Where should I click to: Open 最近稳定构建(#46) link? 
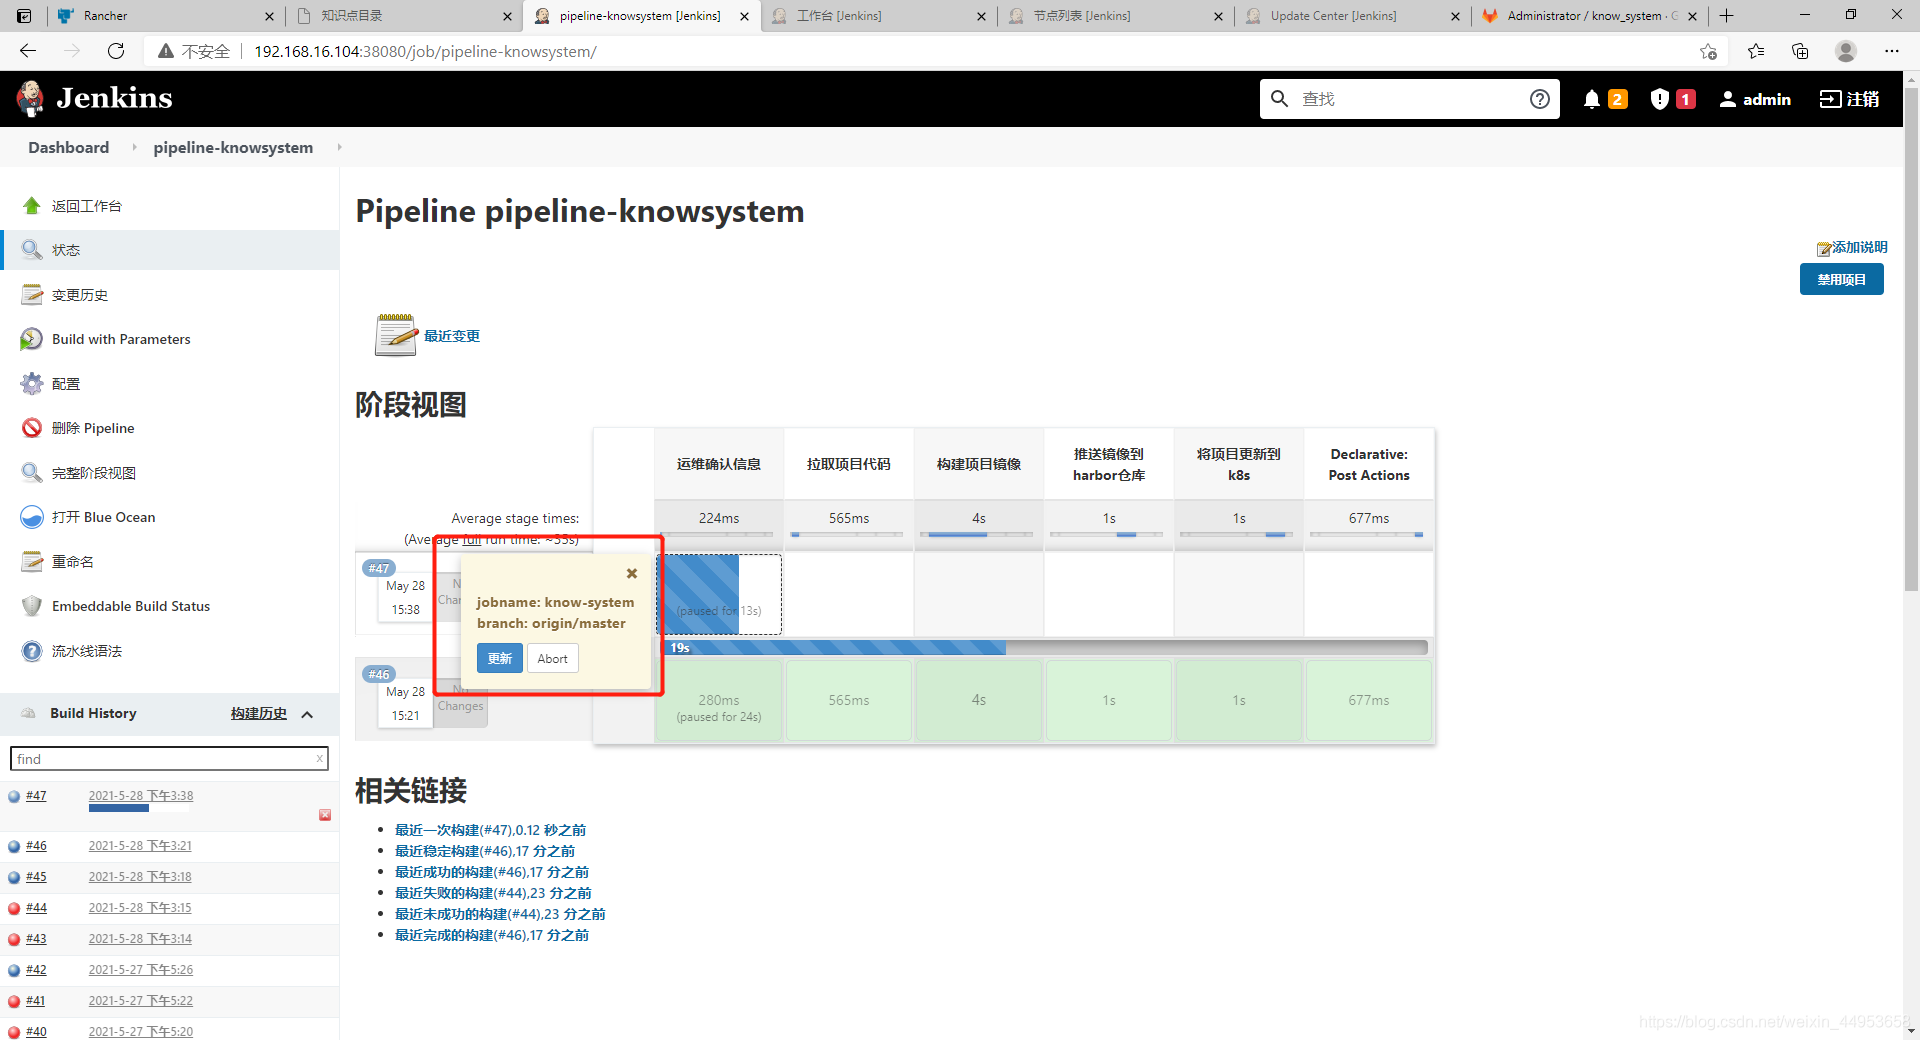485,851
